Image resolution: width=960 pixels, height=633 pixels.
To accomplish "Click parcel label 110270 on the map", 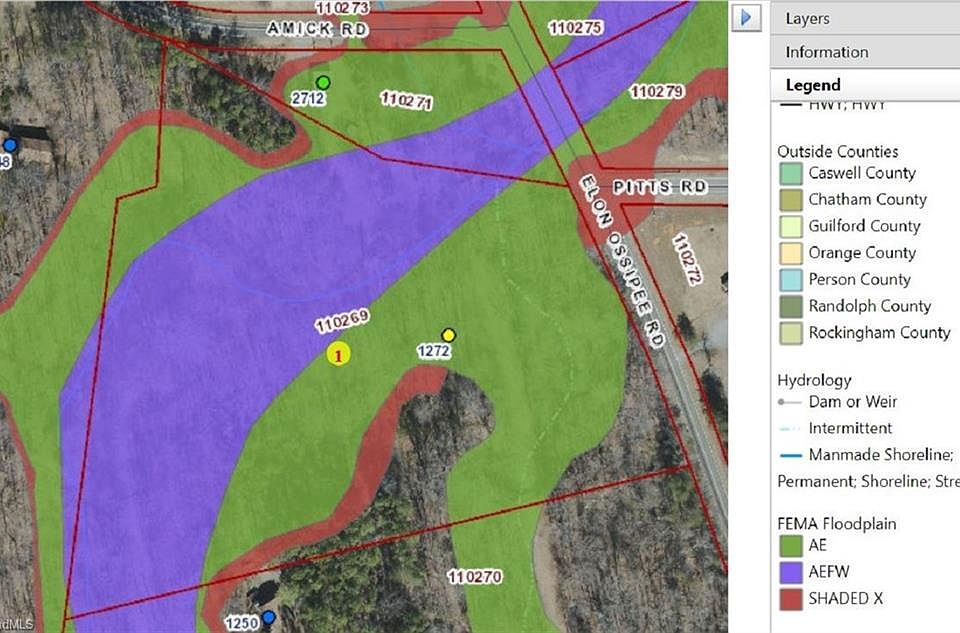I will pyautogui.click(x=475, y=577).
